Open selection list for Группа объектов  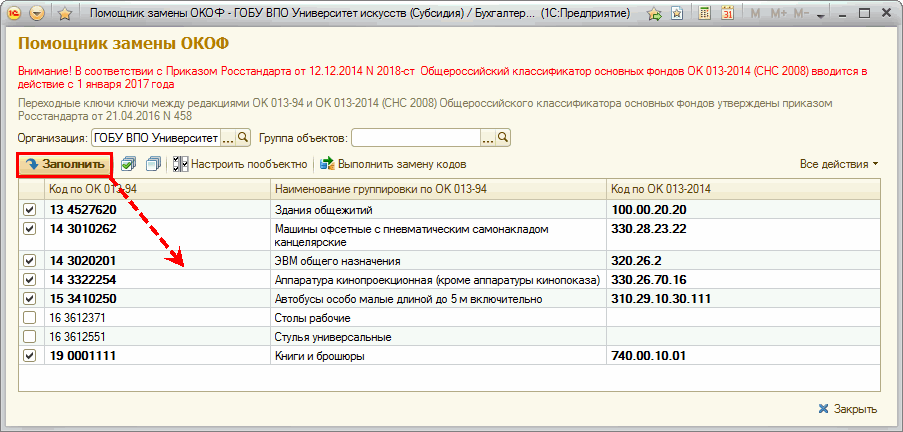488,137
